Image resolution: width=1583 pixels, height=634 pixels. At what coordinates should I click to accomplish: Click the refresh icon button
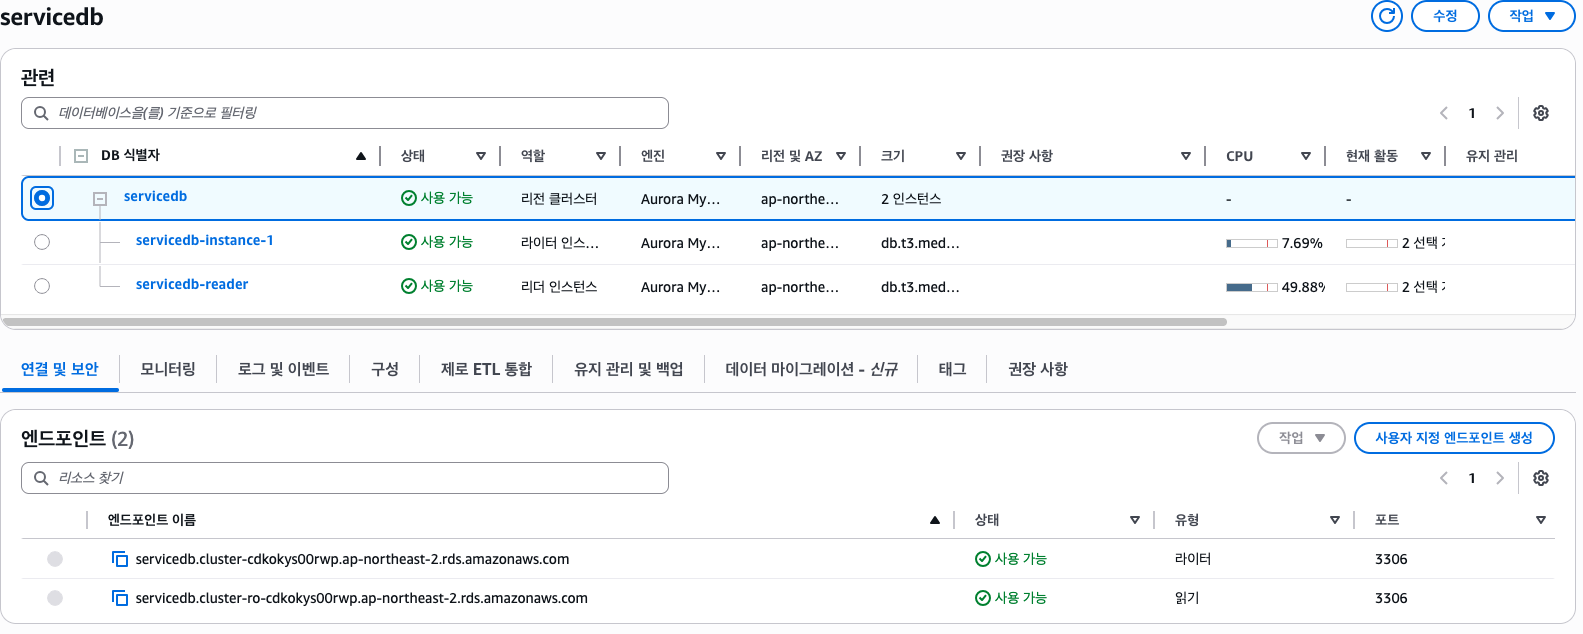(1386, 16)
